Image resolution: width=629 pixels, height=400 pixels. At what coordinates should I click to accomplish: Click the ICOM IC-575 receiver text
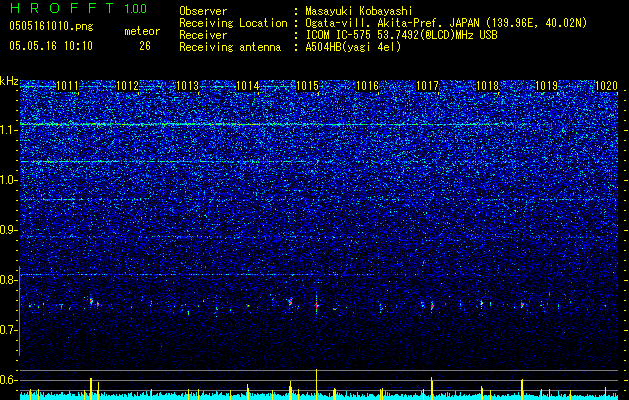click(x=401, y=35)
